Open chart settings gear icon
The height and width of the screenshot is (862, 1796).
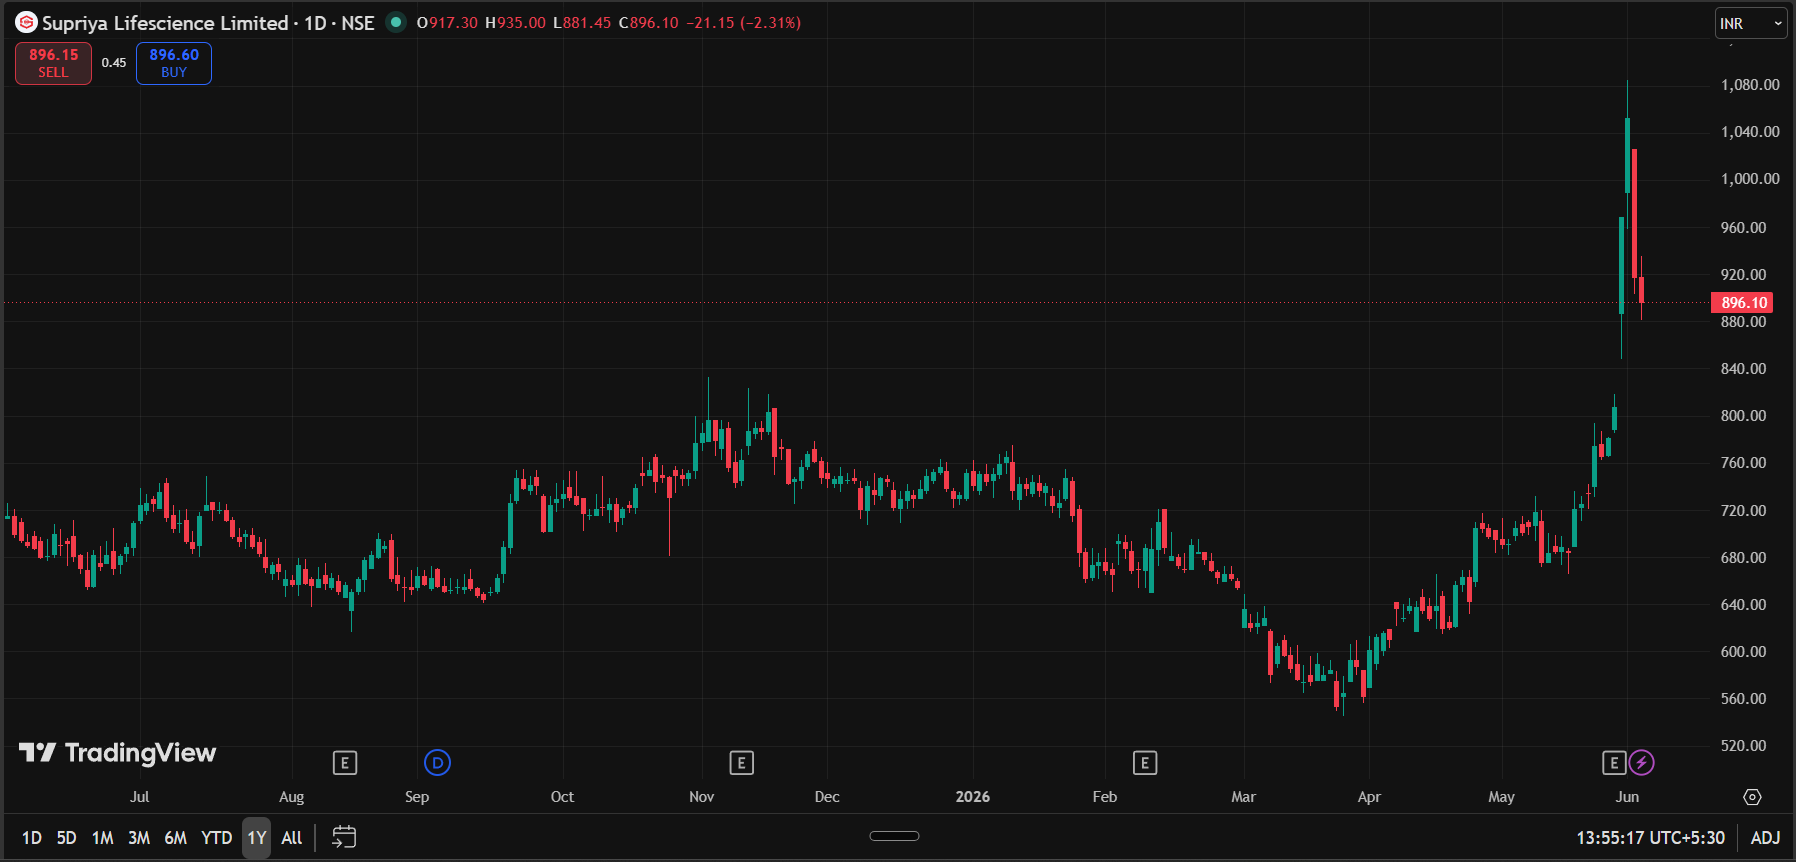[x=1752, y=797]
